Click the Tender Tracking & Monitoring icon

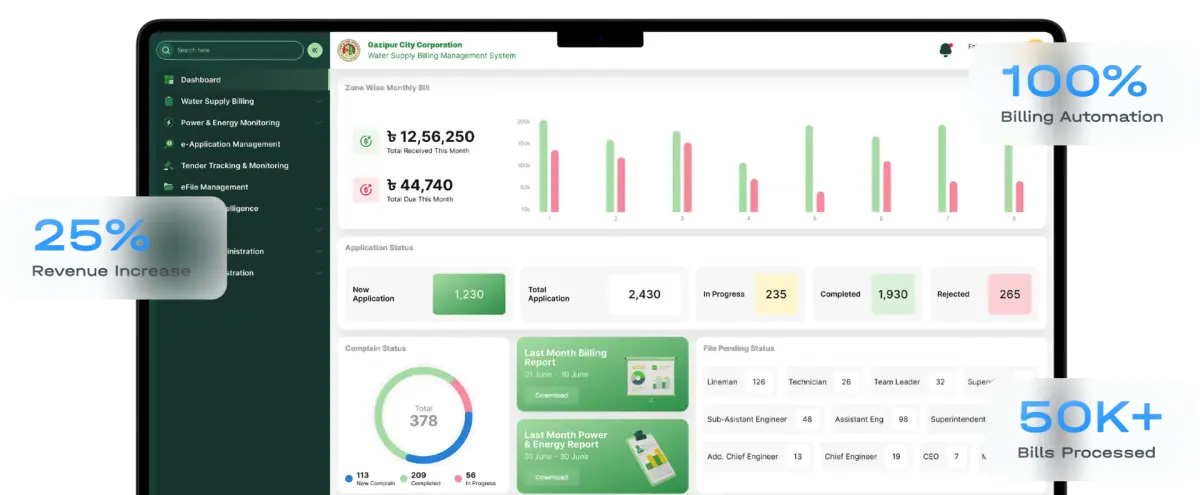(169, 166)
